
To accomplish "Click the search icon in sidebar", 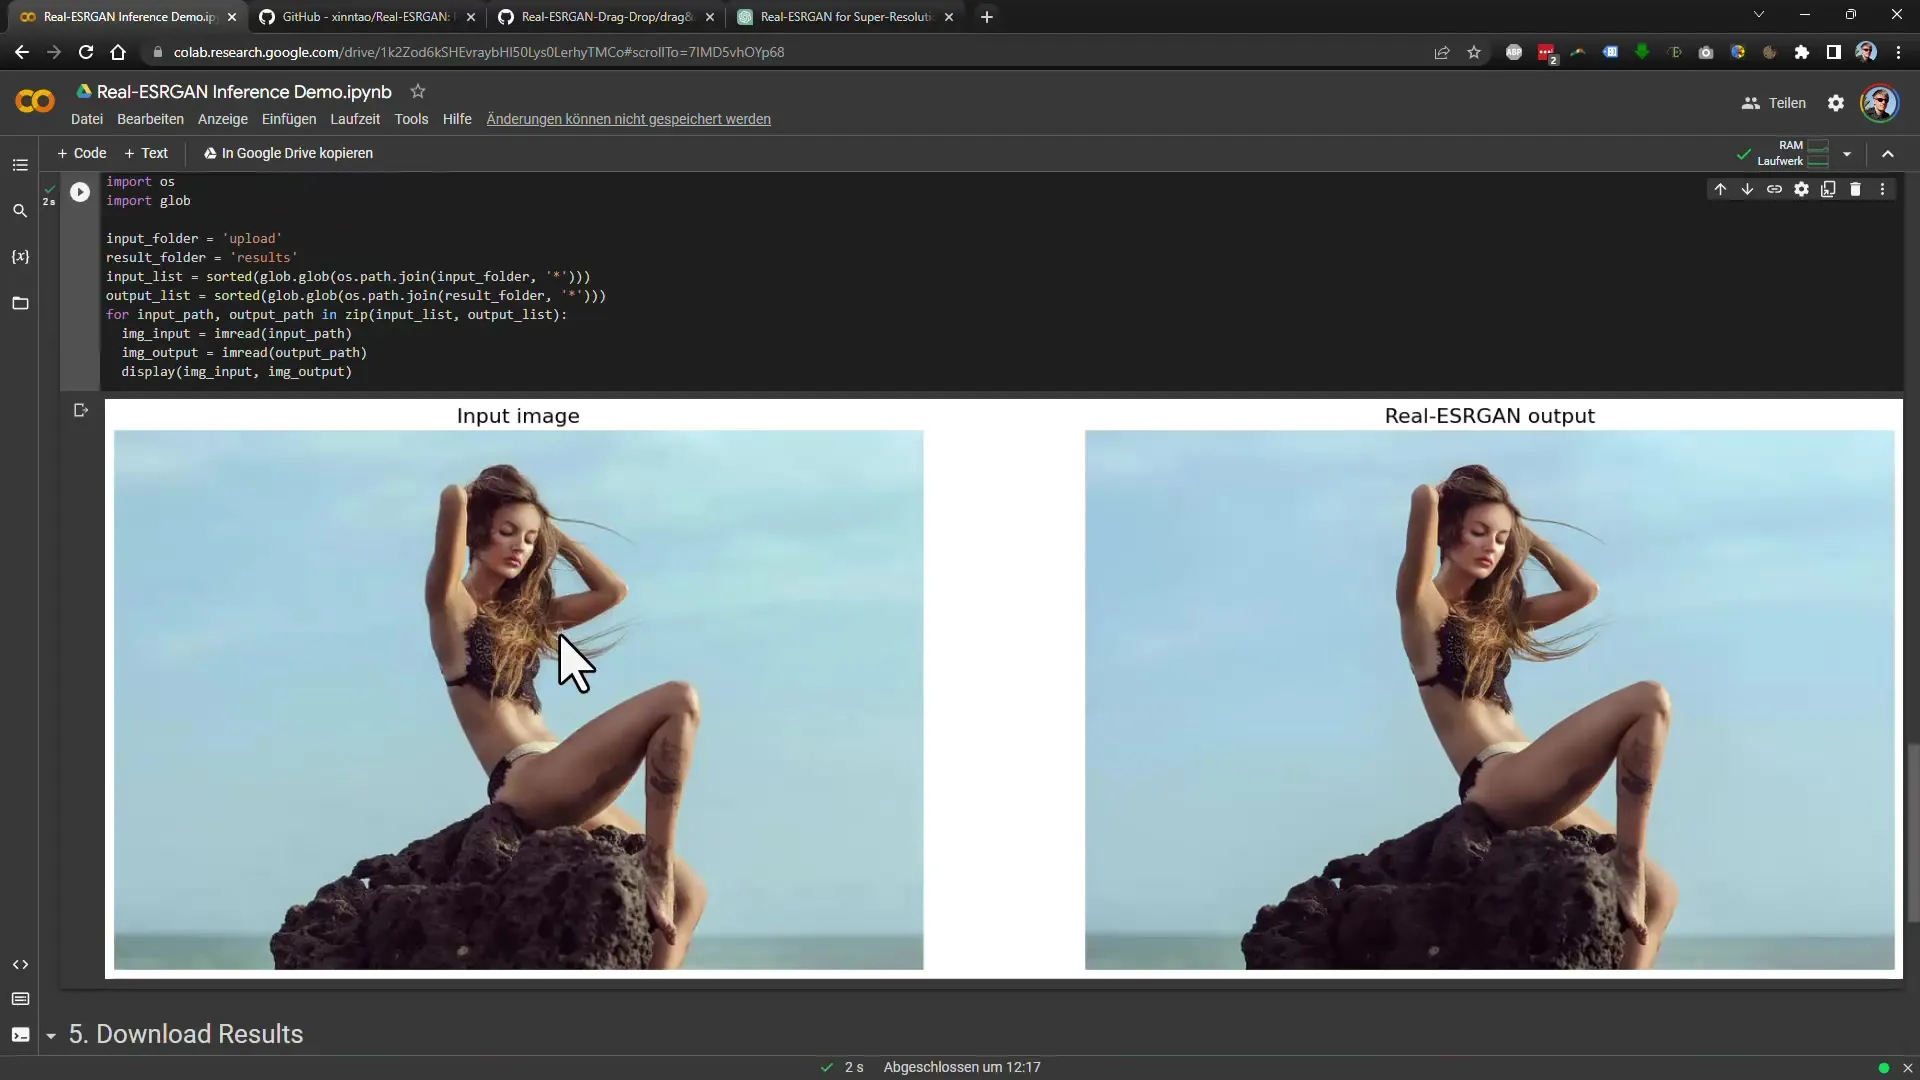I will click(x=20, y=210).
